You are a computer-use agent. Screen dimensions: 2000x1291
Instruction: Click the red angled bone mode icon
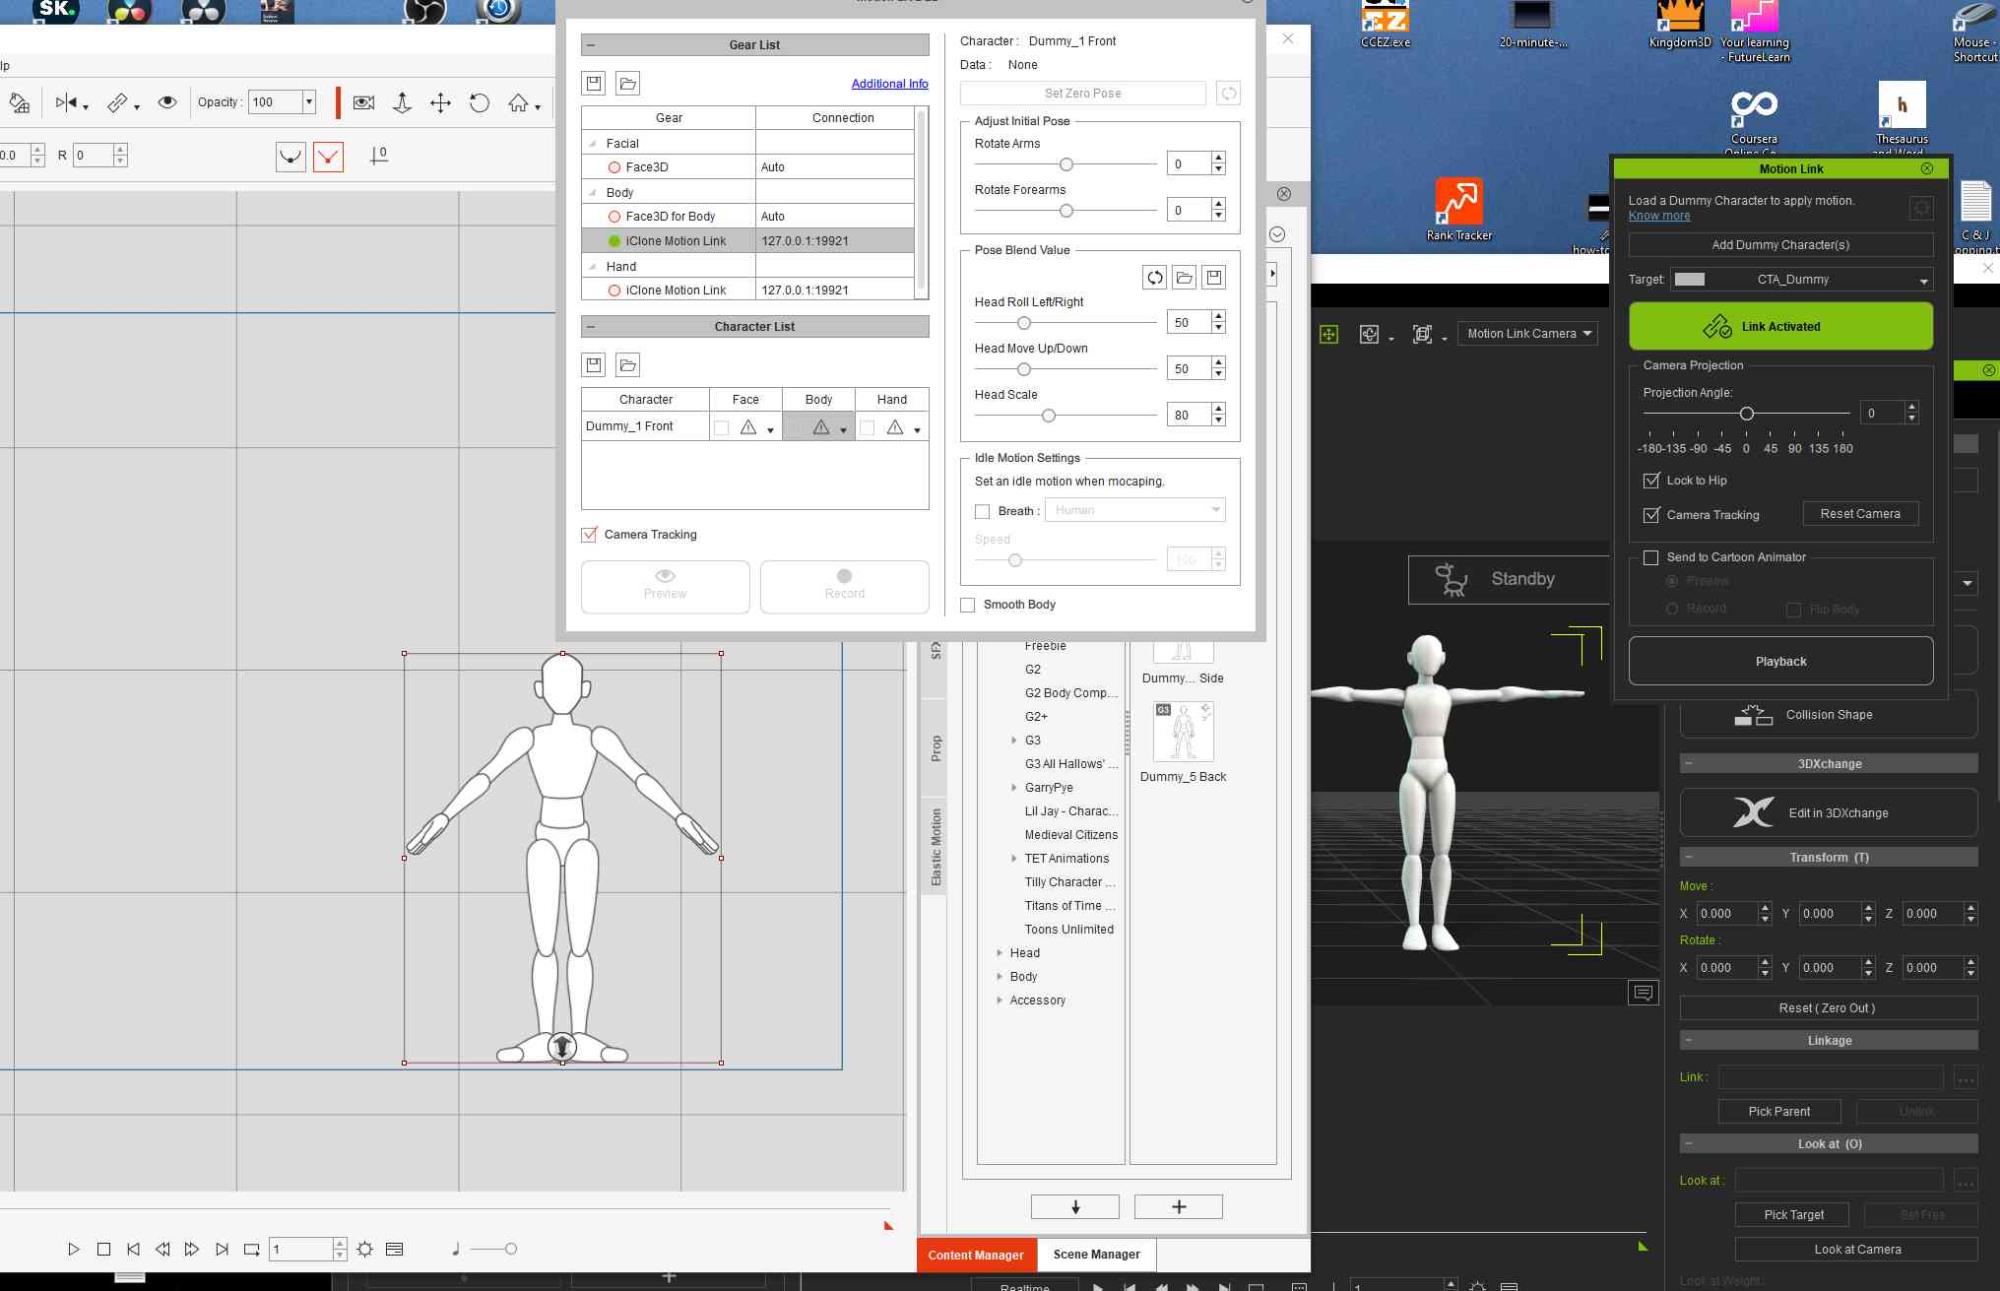pyautogui.click(x=328, y=156)
